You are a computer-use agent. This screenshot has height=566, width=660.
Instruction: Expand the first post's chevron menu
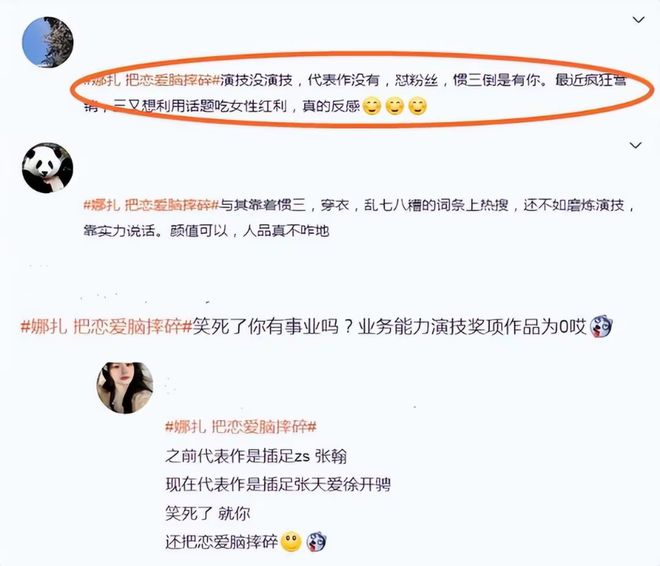pos(639,20)
